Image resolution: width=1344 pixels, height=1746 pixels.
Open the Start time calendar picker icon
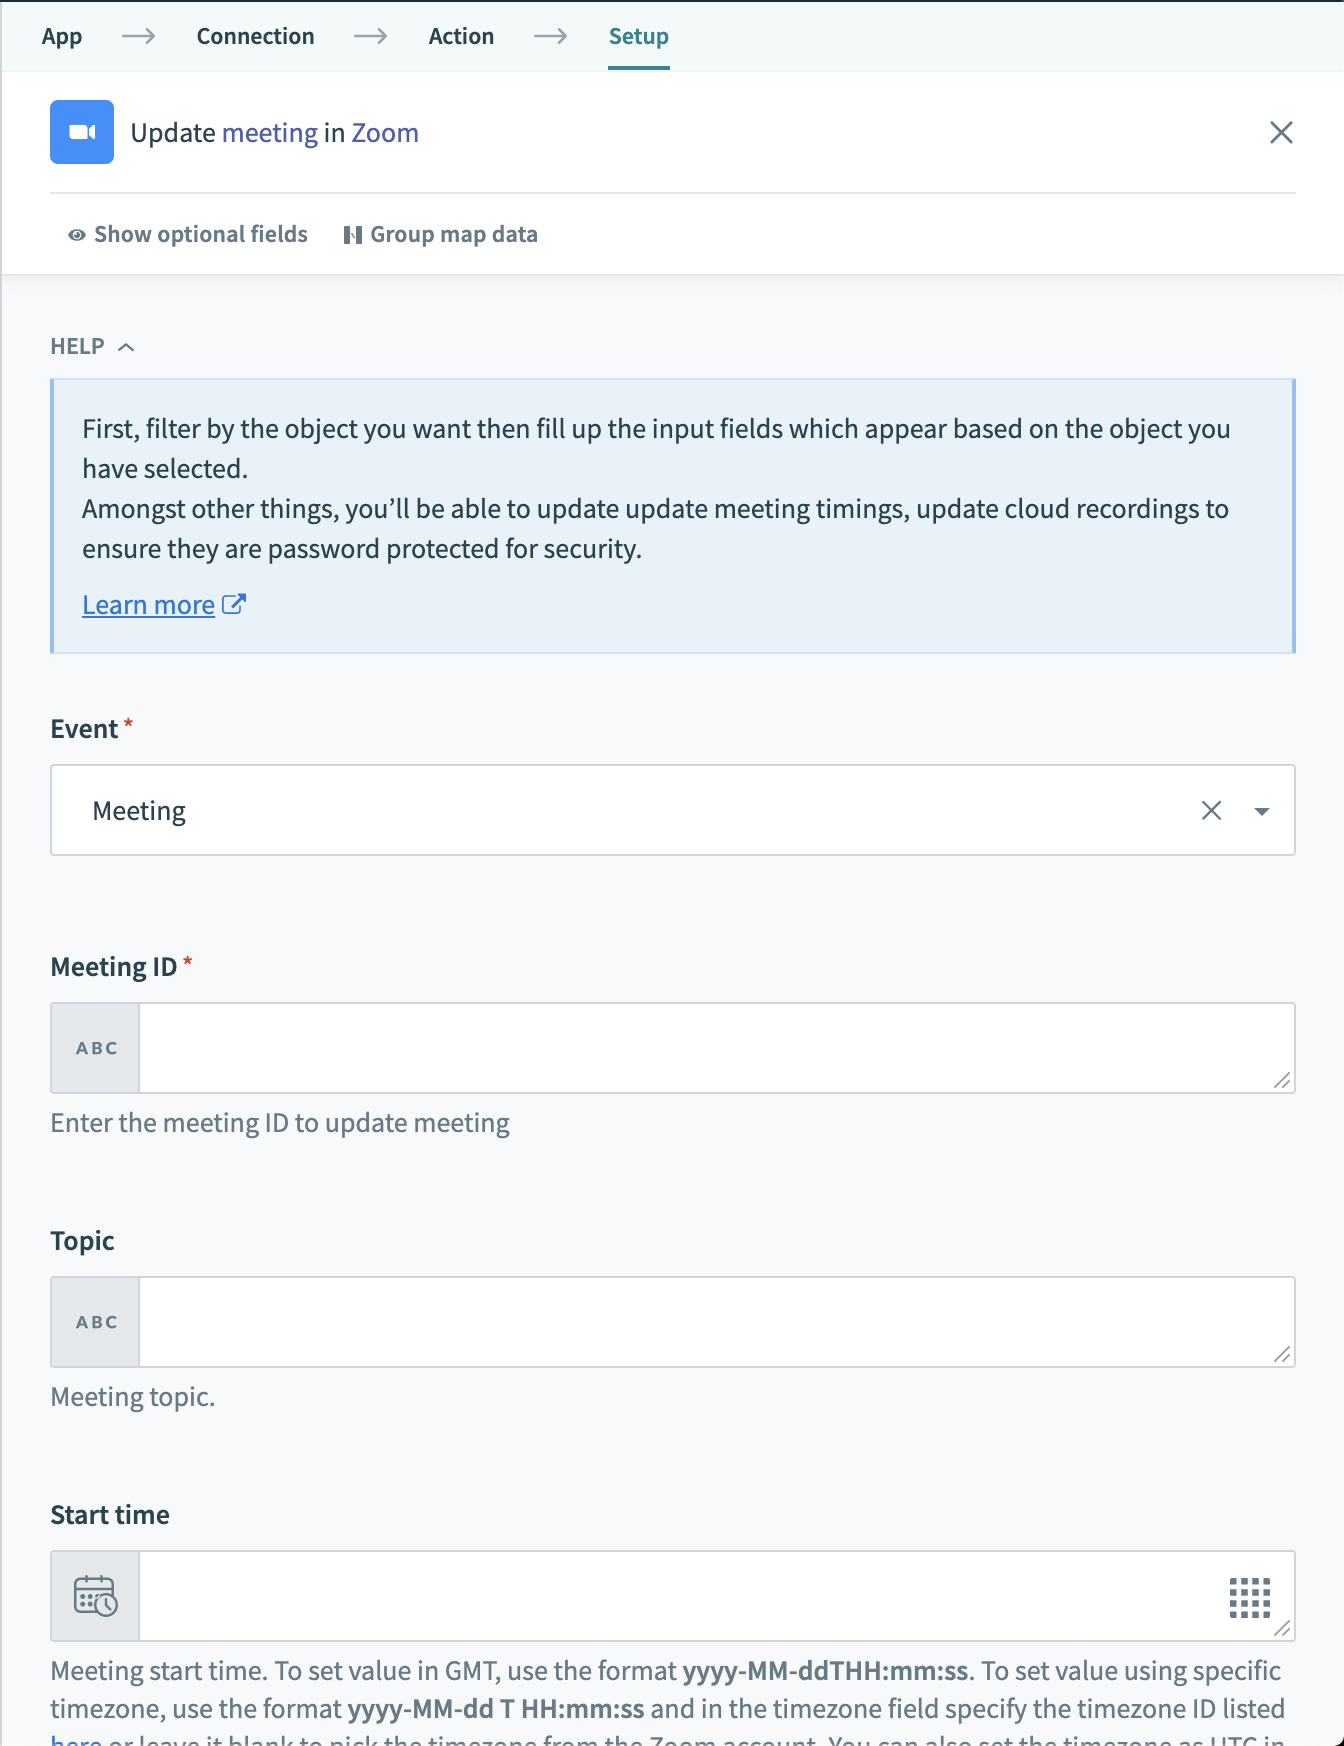coord(96,1596)
